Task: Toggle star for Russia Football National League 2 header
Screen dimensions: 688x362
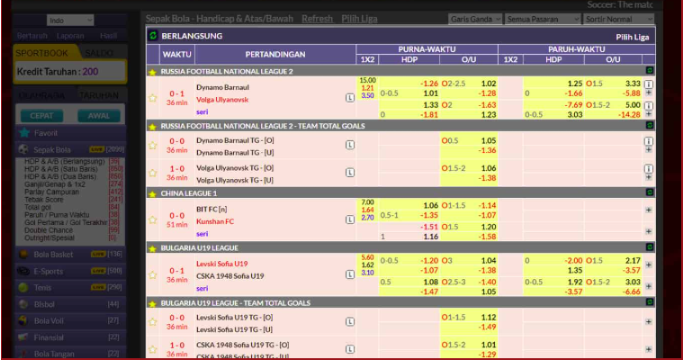Action: [152, 72]
